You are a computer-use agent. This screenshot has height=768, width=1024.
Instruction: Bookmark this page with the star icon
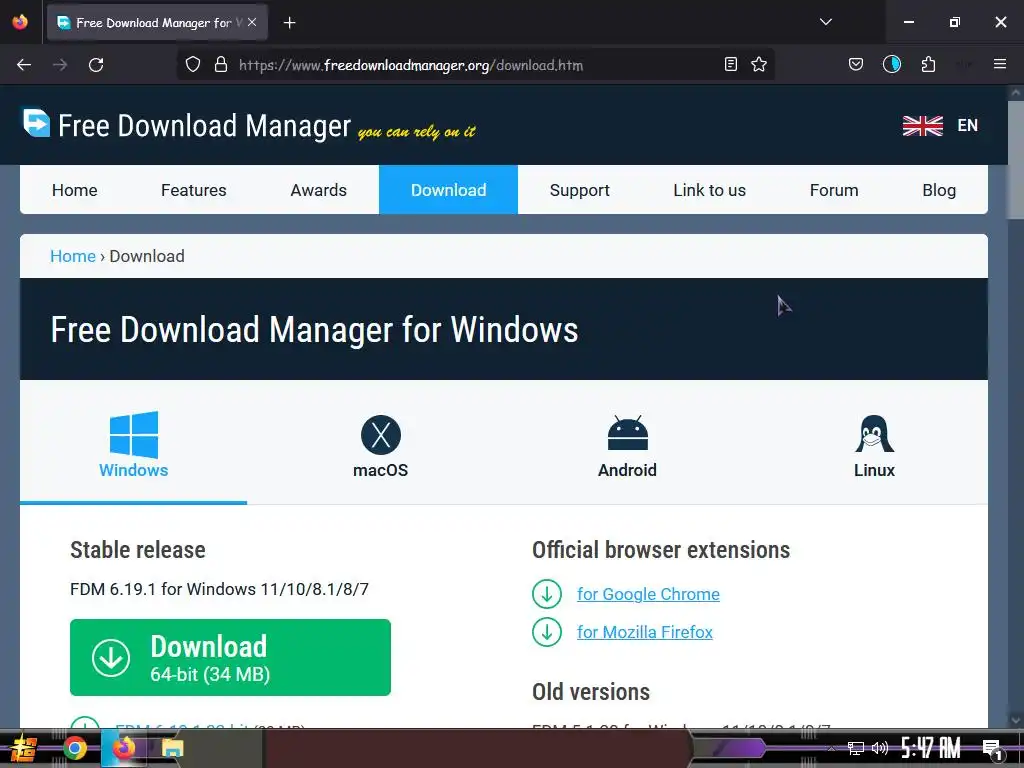pyautogui.click(x=759, y=64)
